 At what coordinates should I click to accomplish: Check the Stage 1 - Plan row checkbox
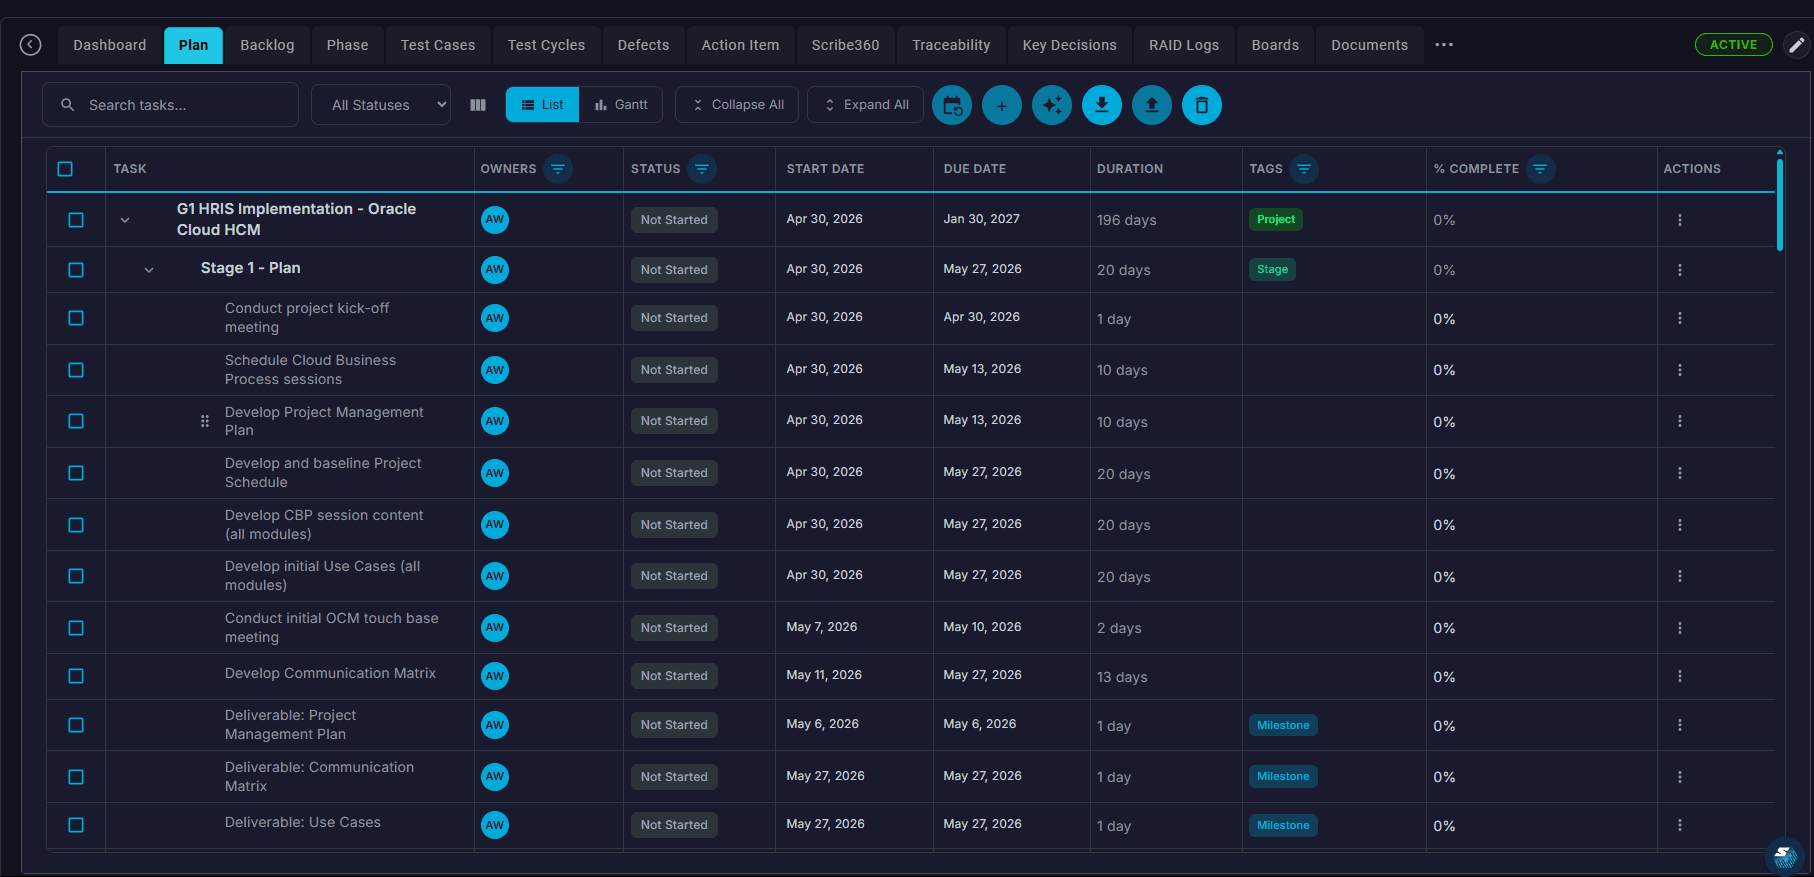(x=76, y=270)
